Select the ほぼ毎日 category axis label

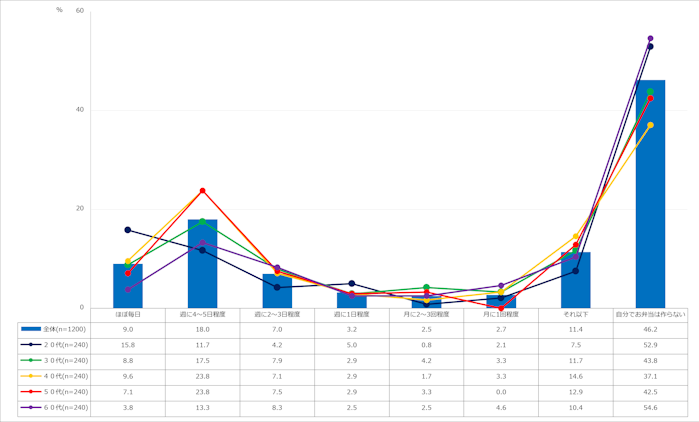pyautogui.click(x=128, y=314)
